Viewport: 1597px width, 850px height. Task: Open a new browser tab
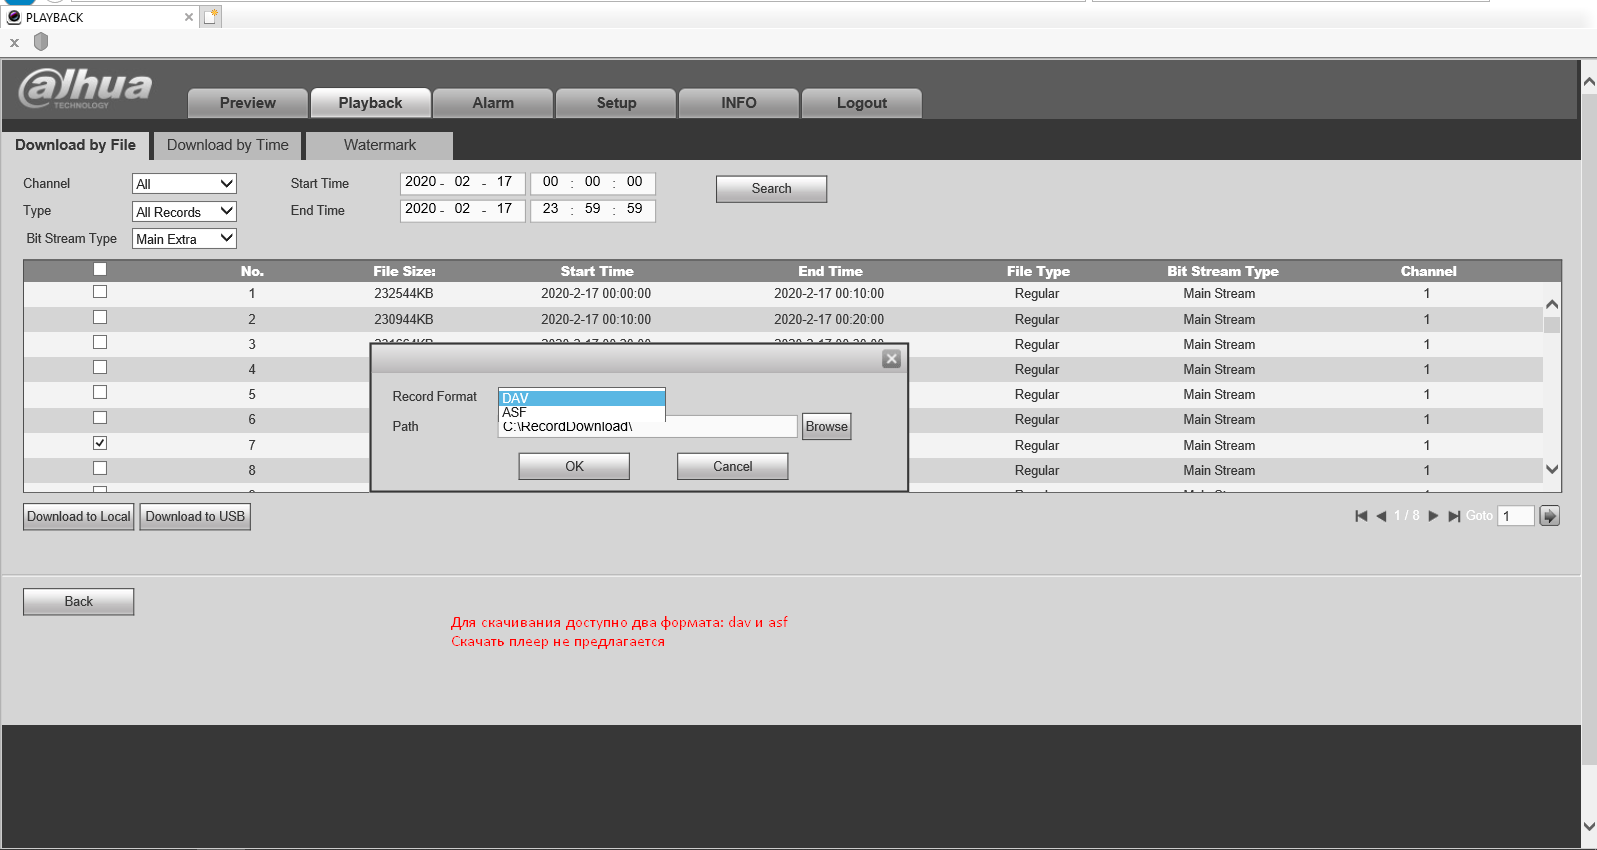coord(211,17)
